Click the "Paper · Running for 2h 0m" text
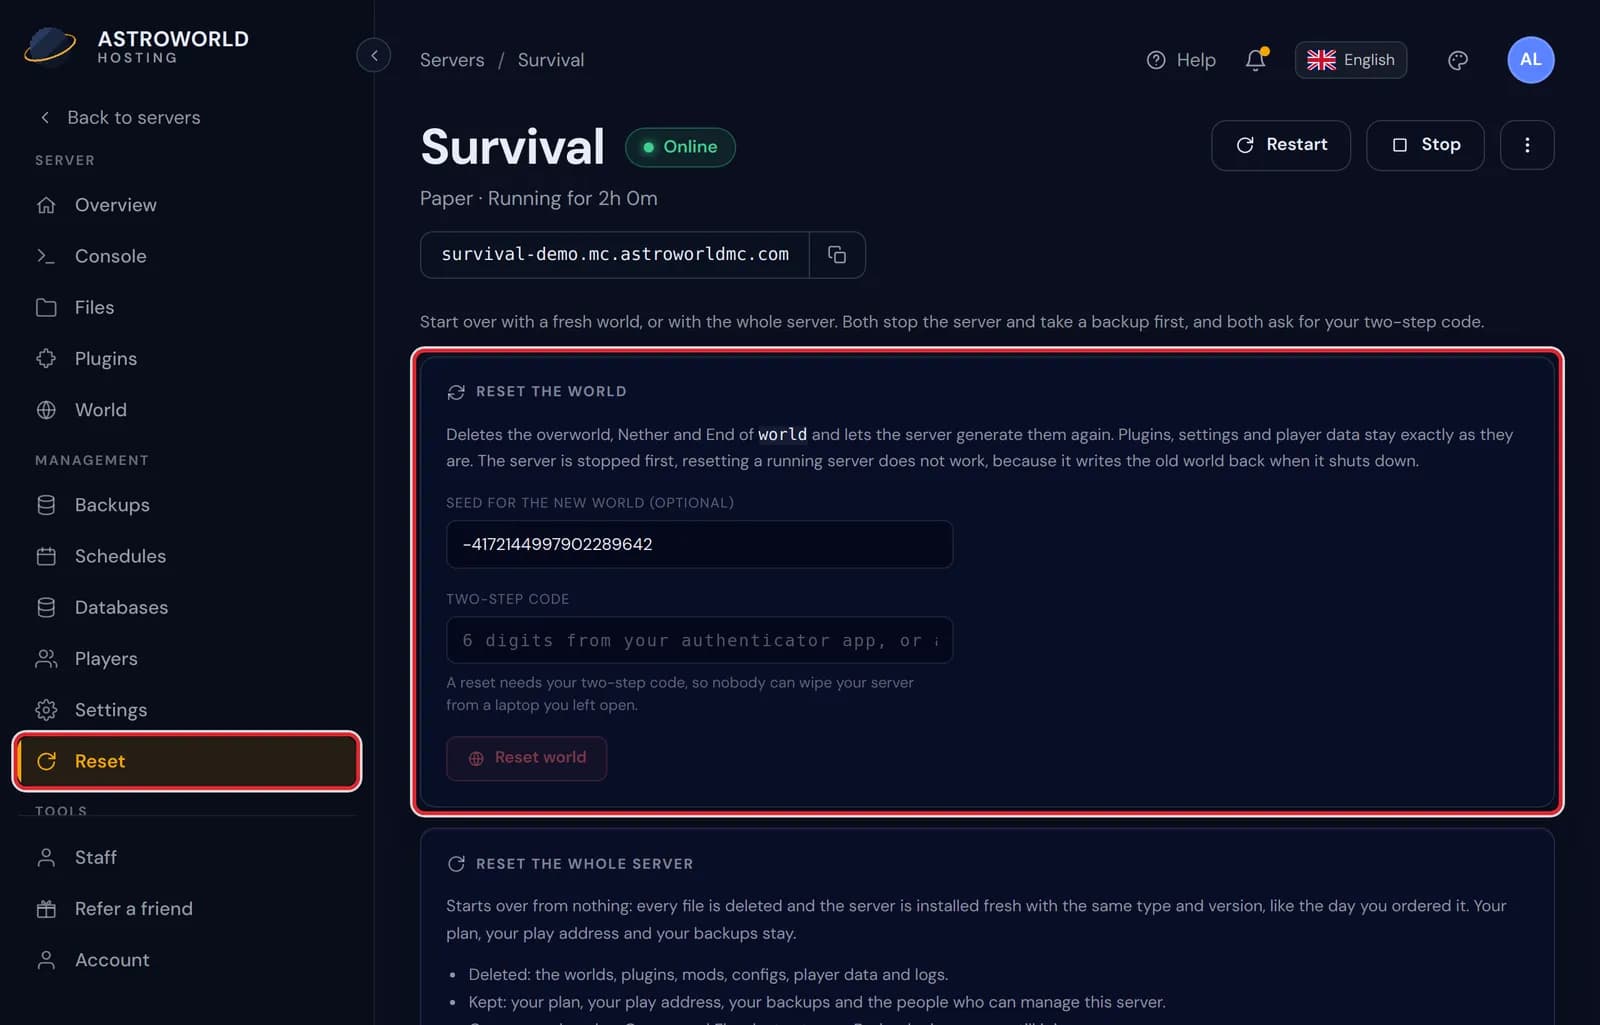This screenshot has width=1600, height=1025. [539, 198]
